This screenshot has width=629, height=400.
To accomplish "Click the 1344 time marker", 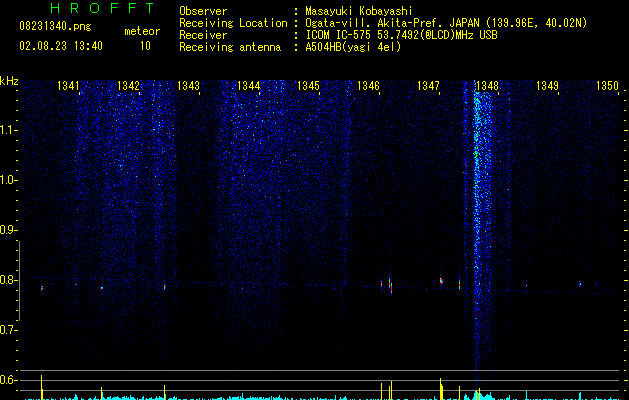I will 248,86.
